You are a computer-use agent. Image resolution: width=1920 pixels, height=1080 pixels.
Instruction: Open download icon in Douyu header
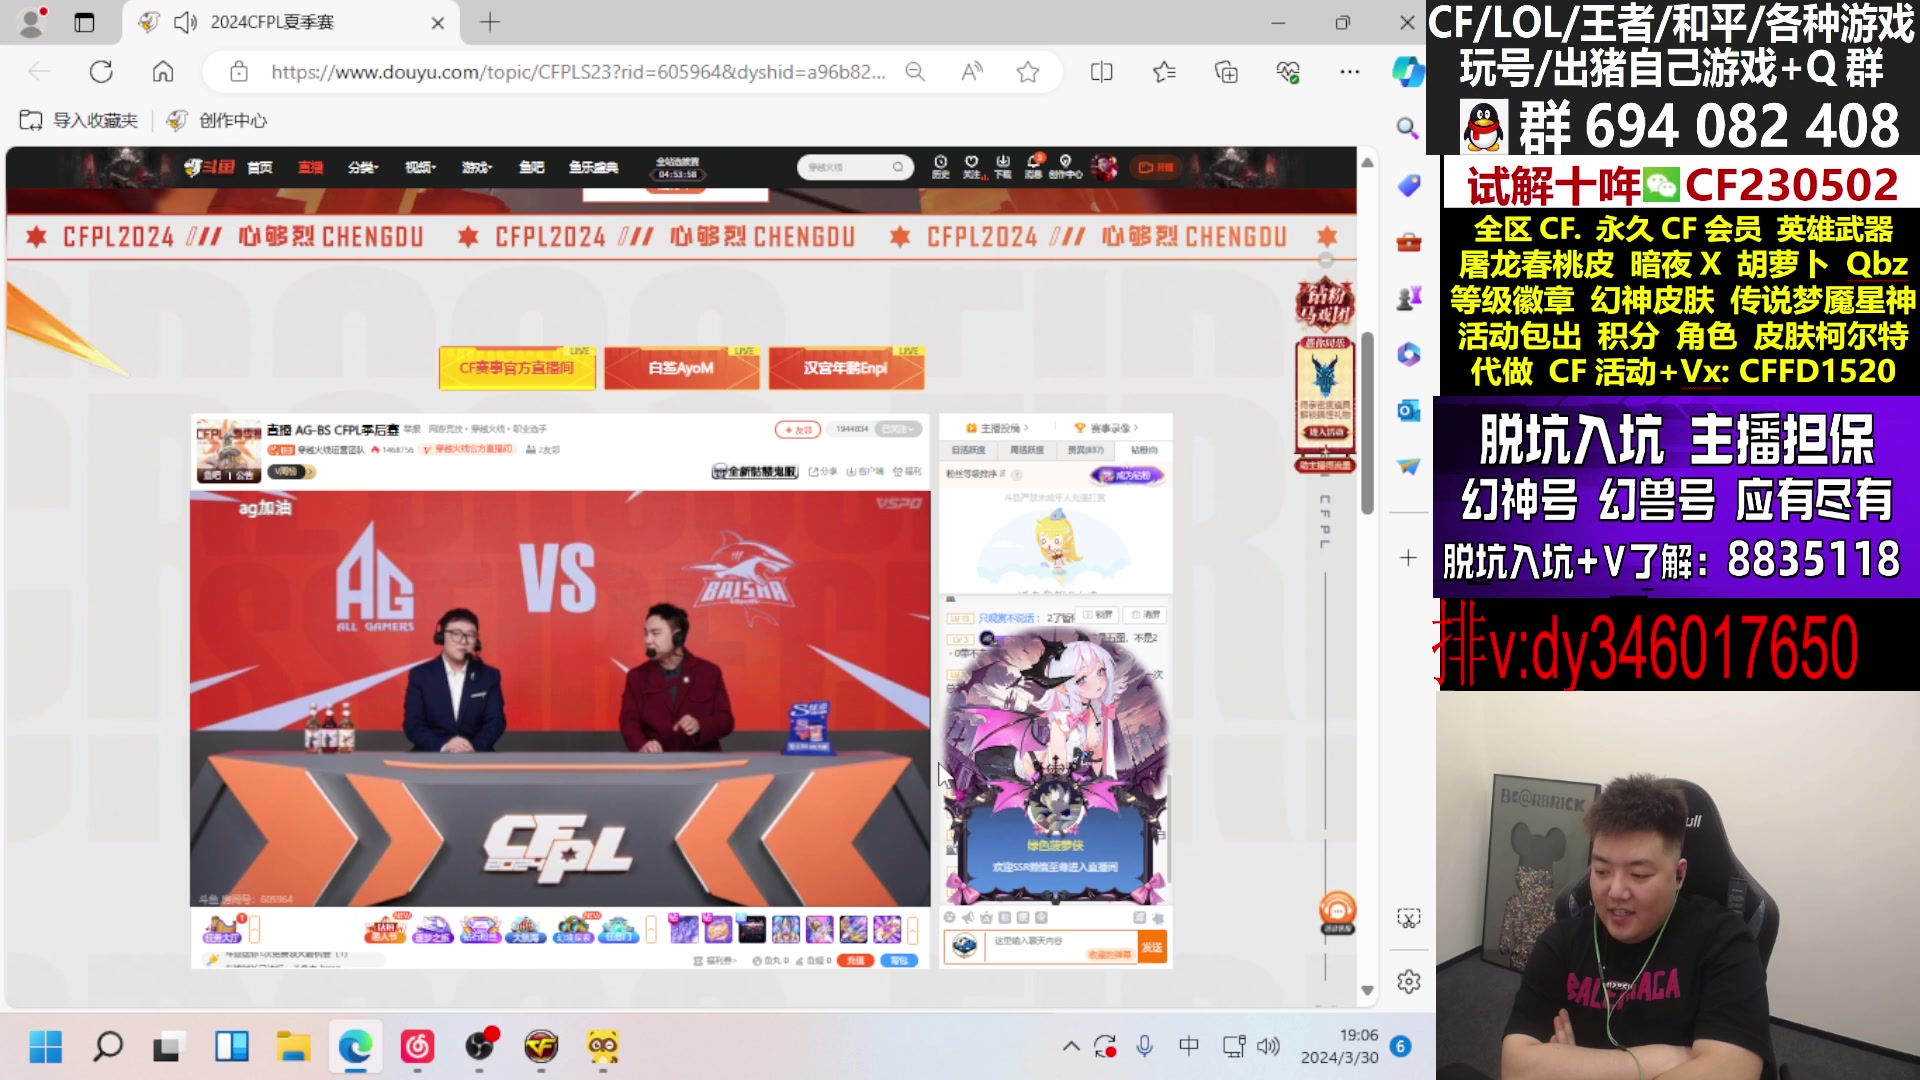(1002, 167)
